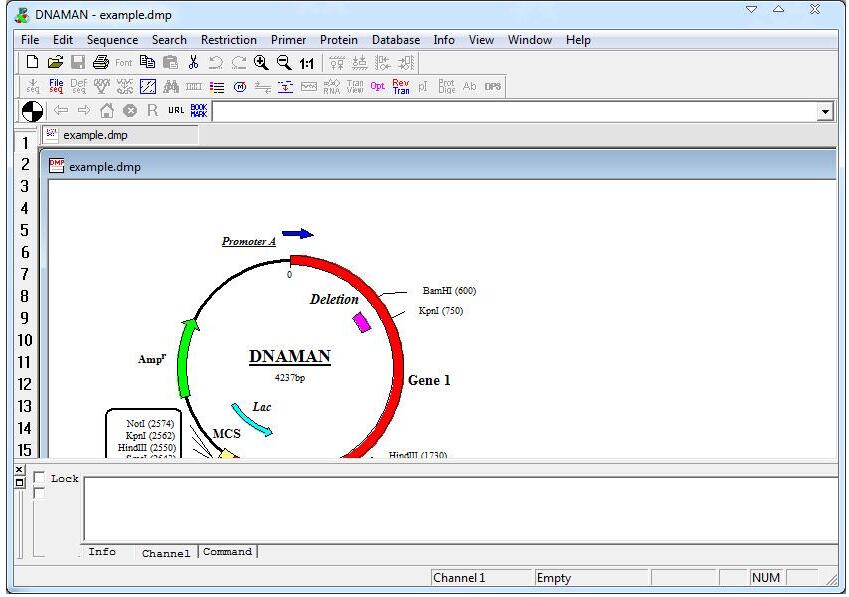Click the bottom panel float square button
The image size is (849, 597).
click(x=19, y=483)
